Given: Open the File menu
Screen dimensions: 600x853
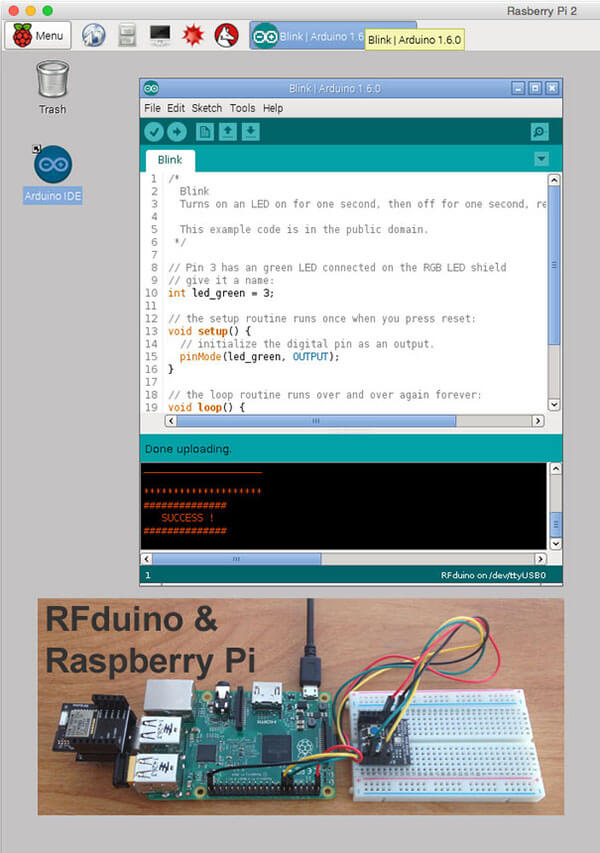Looking at the screenshot, I should (152, 108).
